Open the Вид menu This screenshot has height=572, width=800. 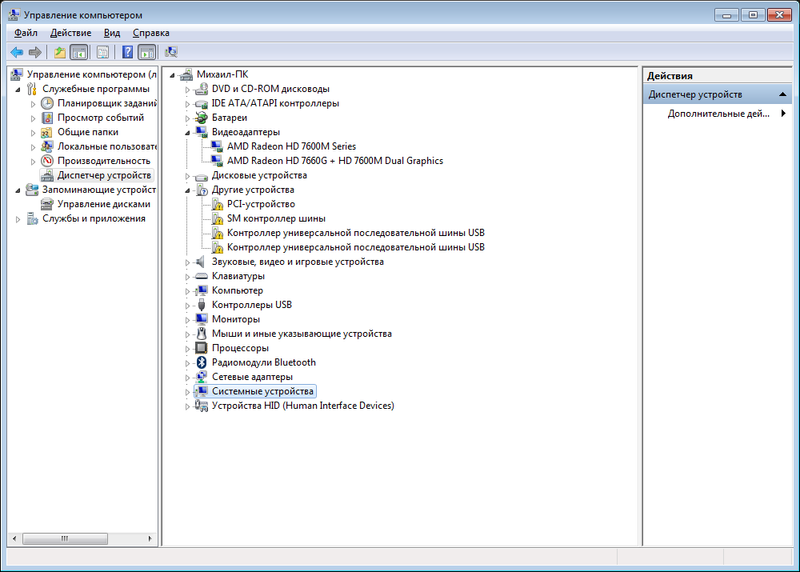click(112, 32)
